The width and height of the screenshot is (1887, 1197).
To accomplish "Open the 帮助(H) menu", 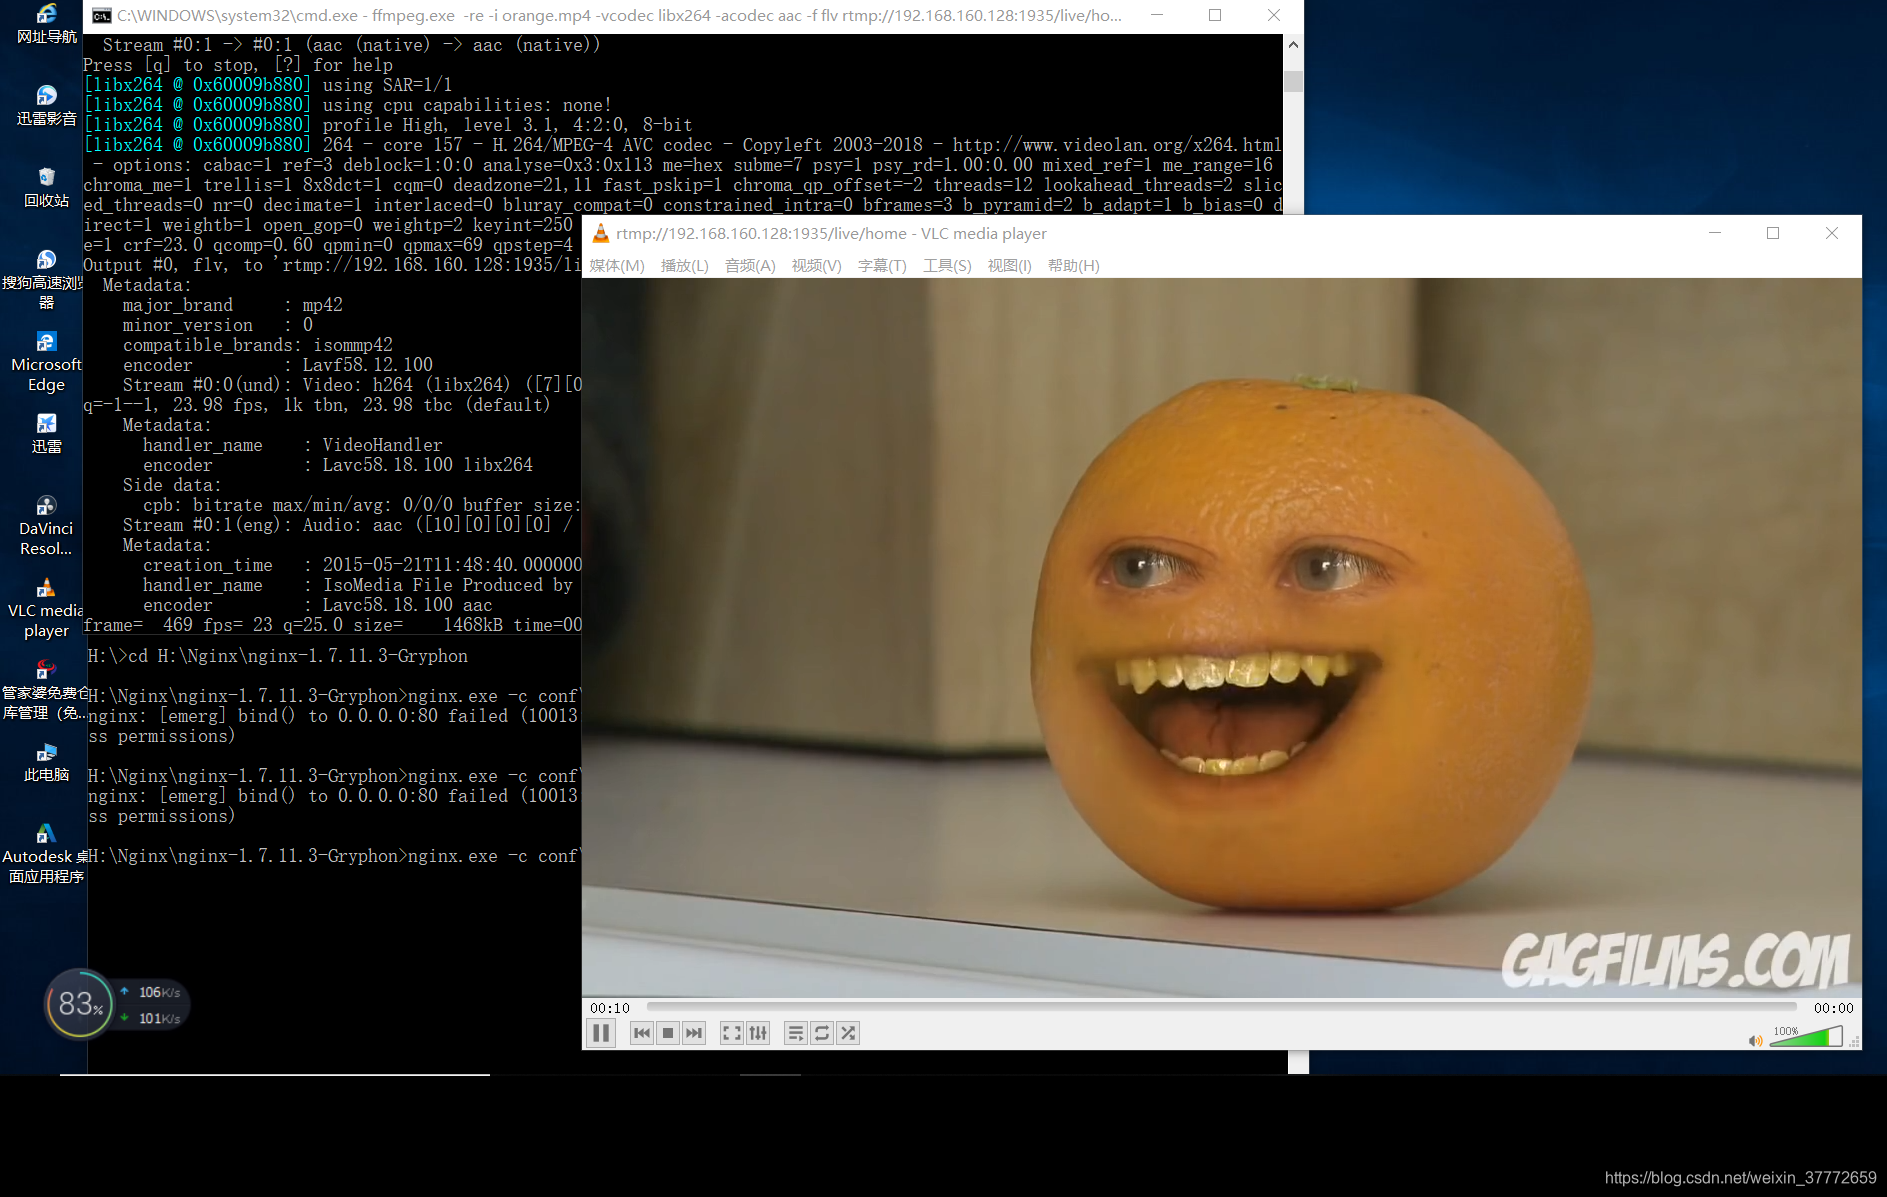I will 1074,265.
